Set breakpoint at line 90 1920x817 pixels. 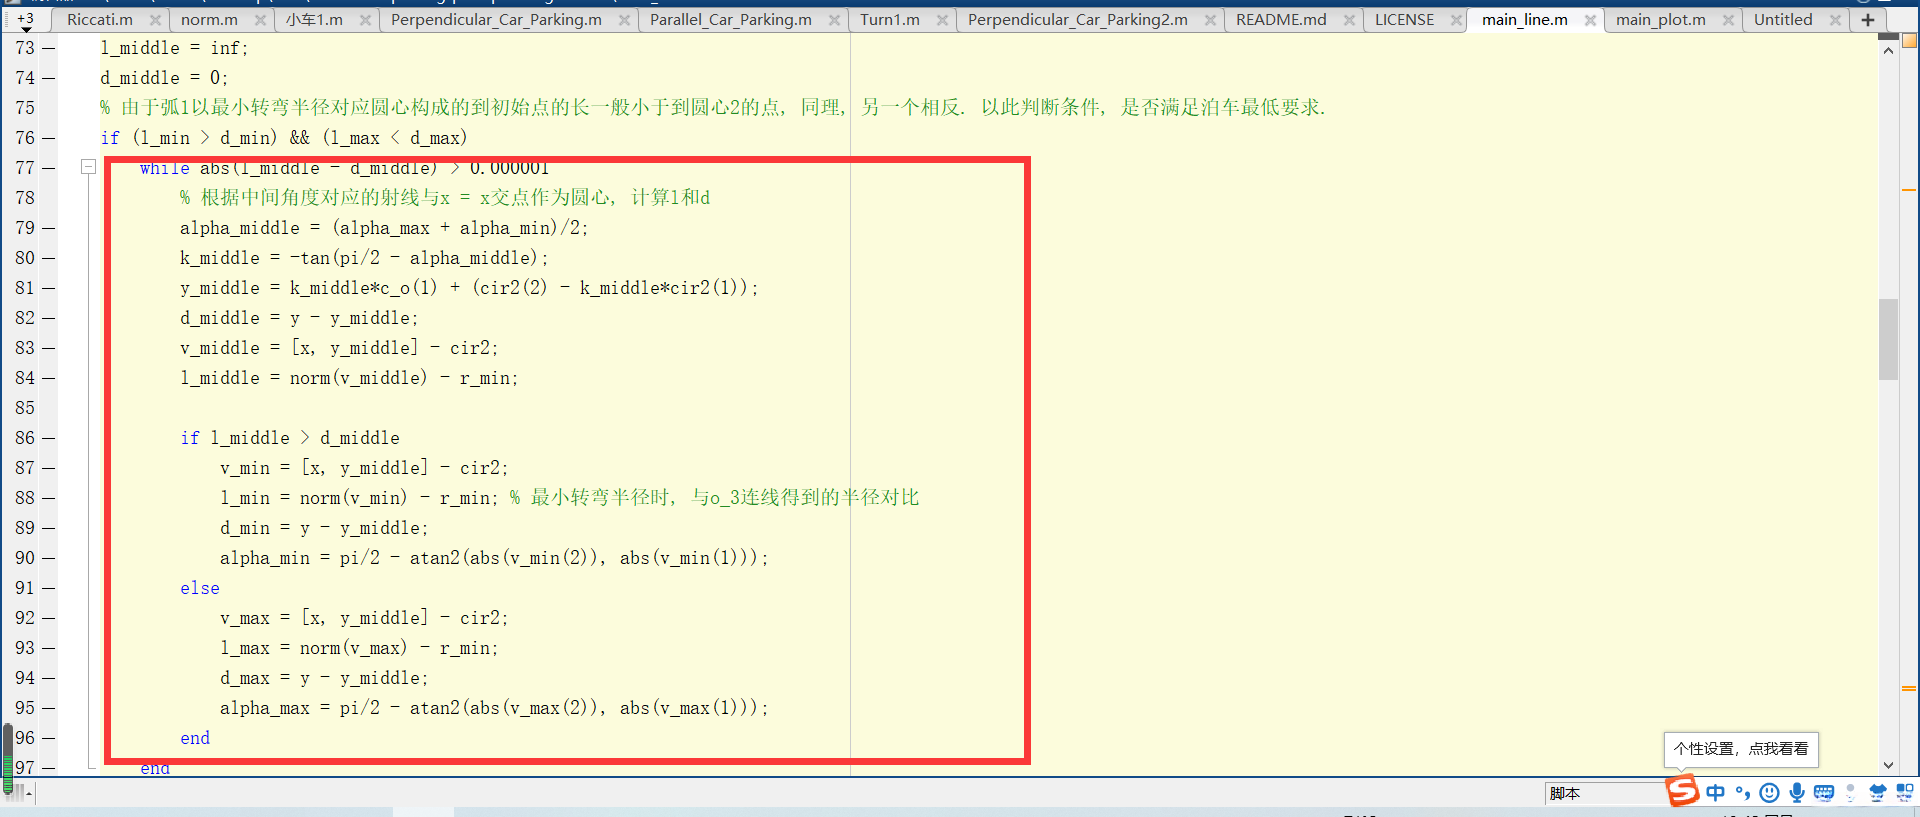coord(48,558)
